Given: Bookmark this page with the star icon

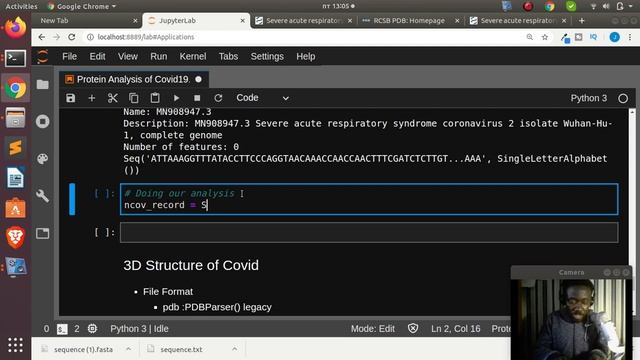Looking at the screenshot, I should coord(544,37).
